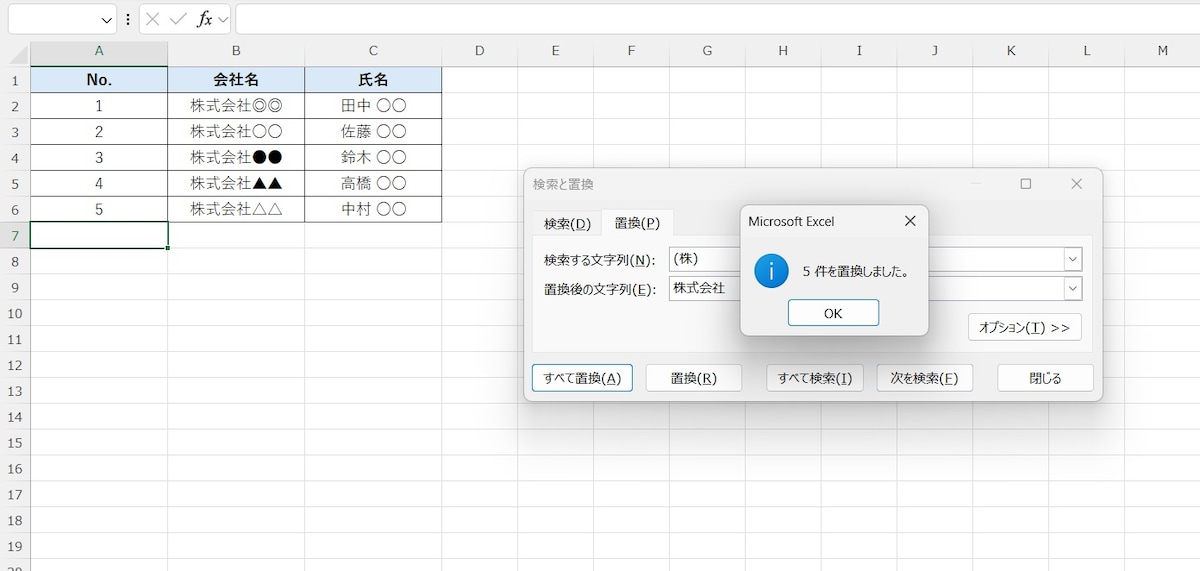Viewport: 1200px width, 571px height.
Task: Click the No. cell with value 5
Action: 99,209
